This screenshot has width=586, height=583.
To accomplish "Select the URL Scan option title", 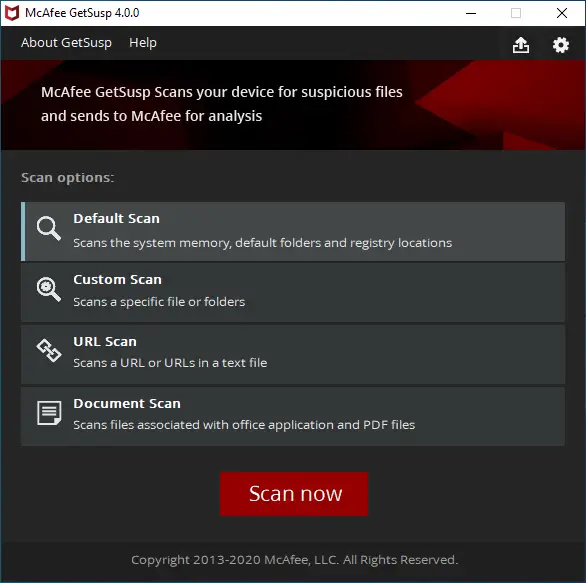I will click(105, 342).
